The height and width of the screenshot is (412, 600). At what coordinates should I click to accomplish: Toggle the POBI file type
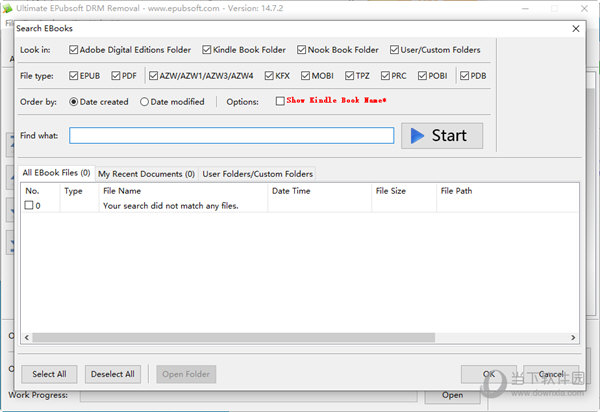click(422, 76)
